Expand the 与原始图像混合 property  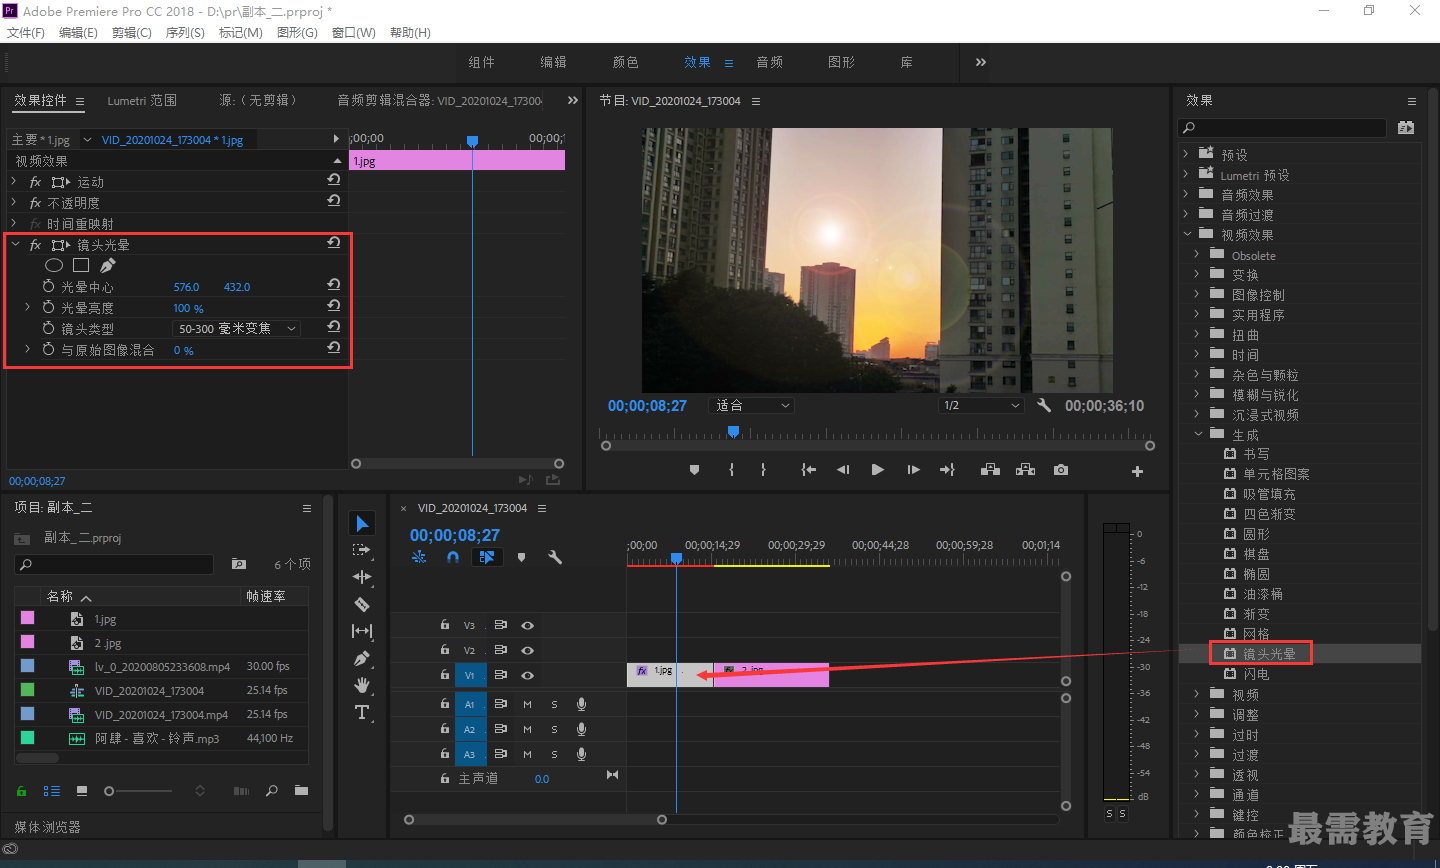27,349
